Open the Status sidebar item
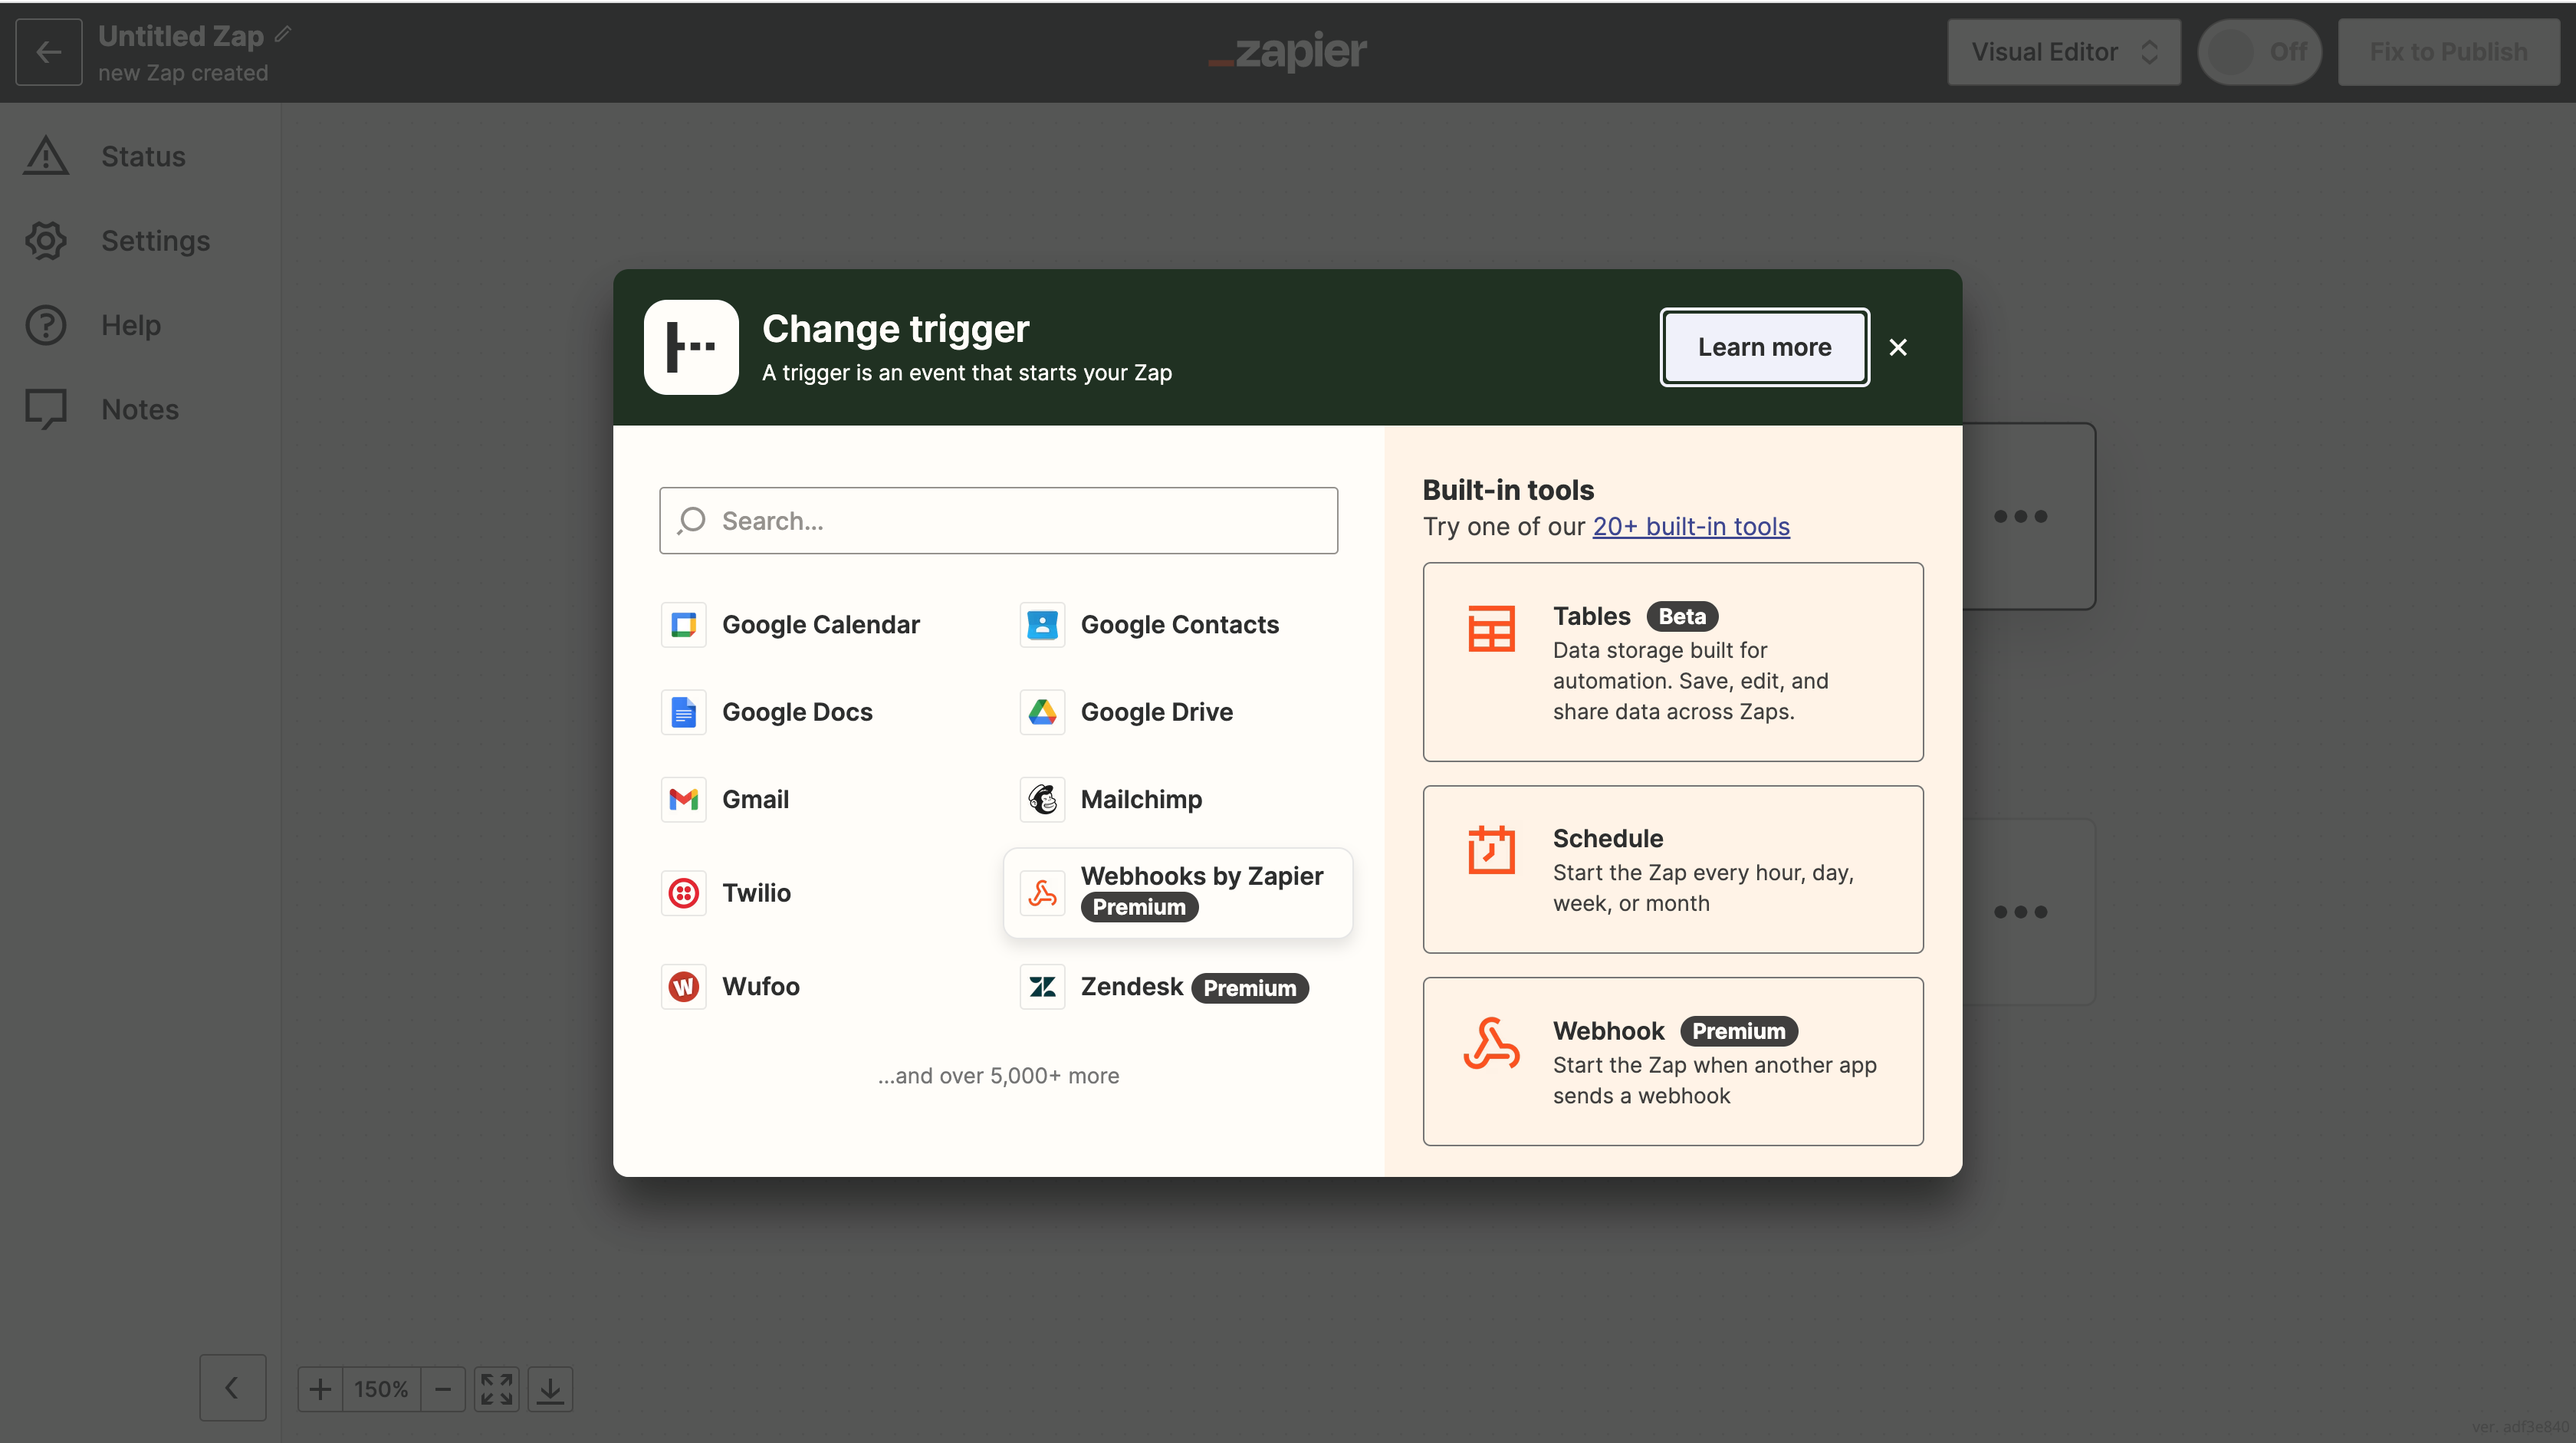The height and width of the screenshot is (1443, 2576). 140,156
